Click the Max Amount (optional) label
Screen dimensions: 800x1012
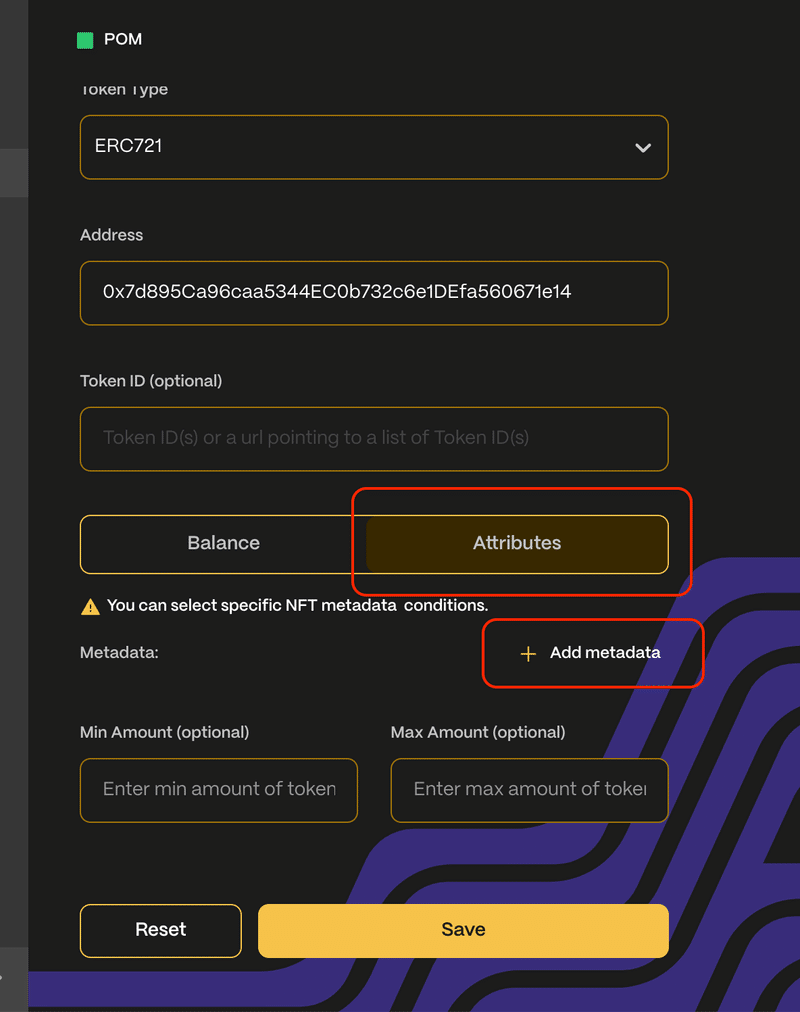coord(478,733)
